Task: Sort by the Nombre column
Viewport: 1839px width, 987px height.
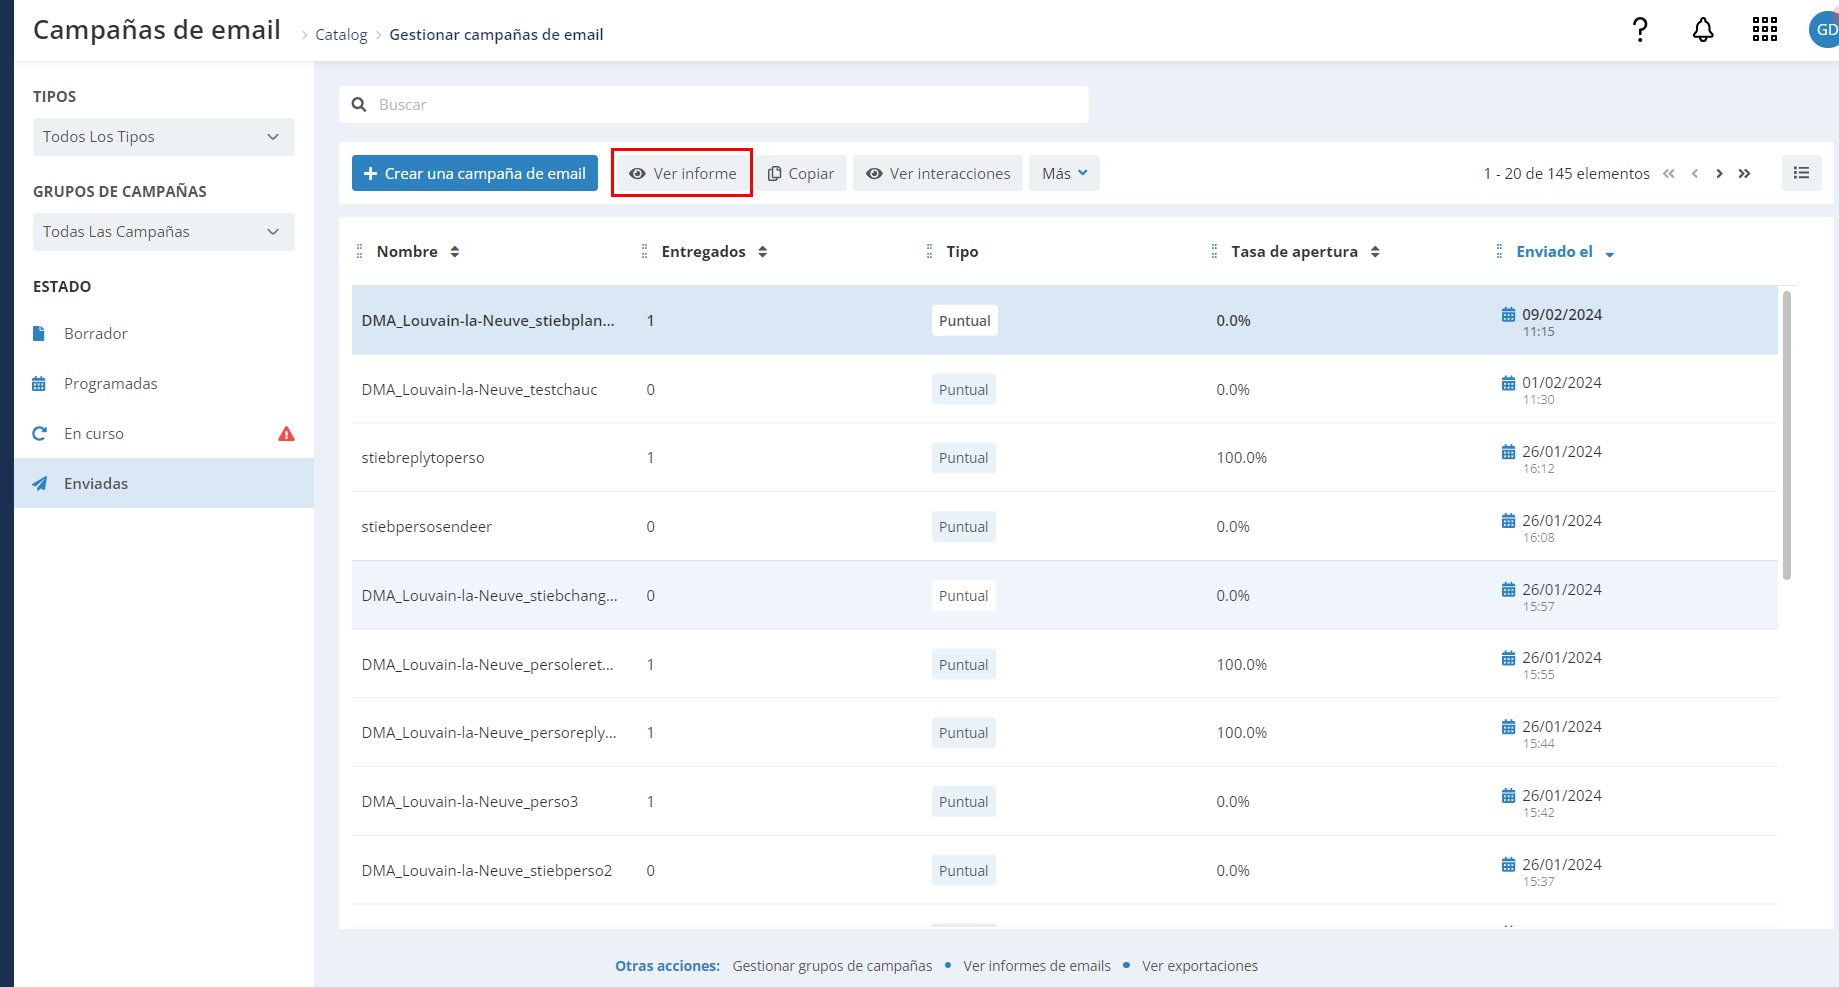Action: (x=455, y=252)
